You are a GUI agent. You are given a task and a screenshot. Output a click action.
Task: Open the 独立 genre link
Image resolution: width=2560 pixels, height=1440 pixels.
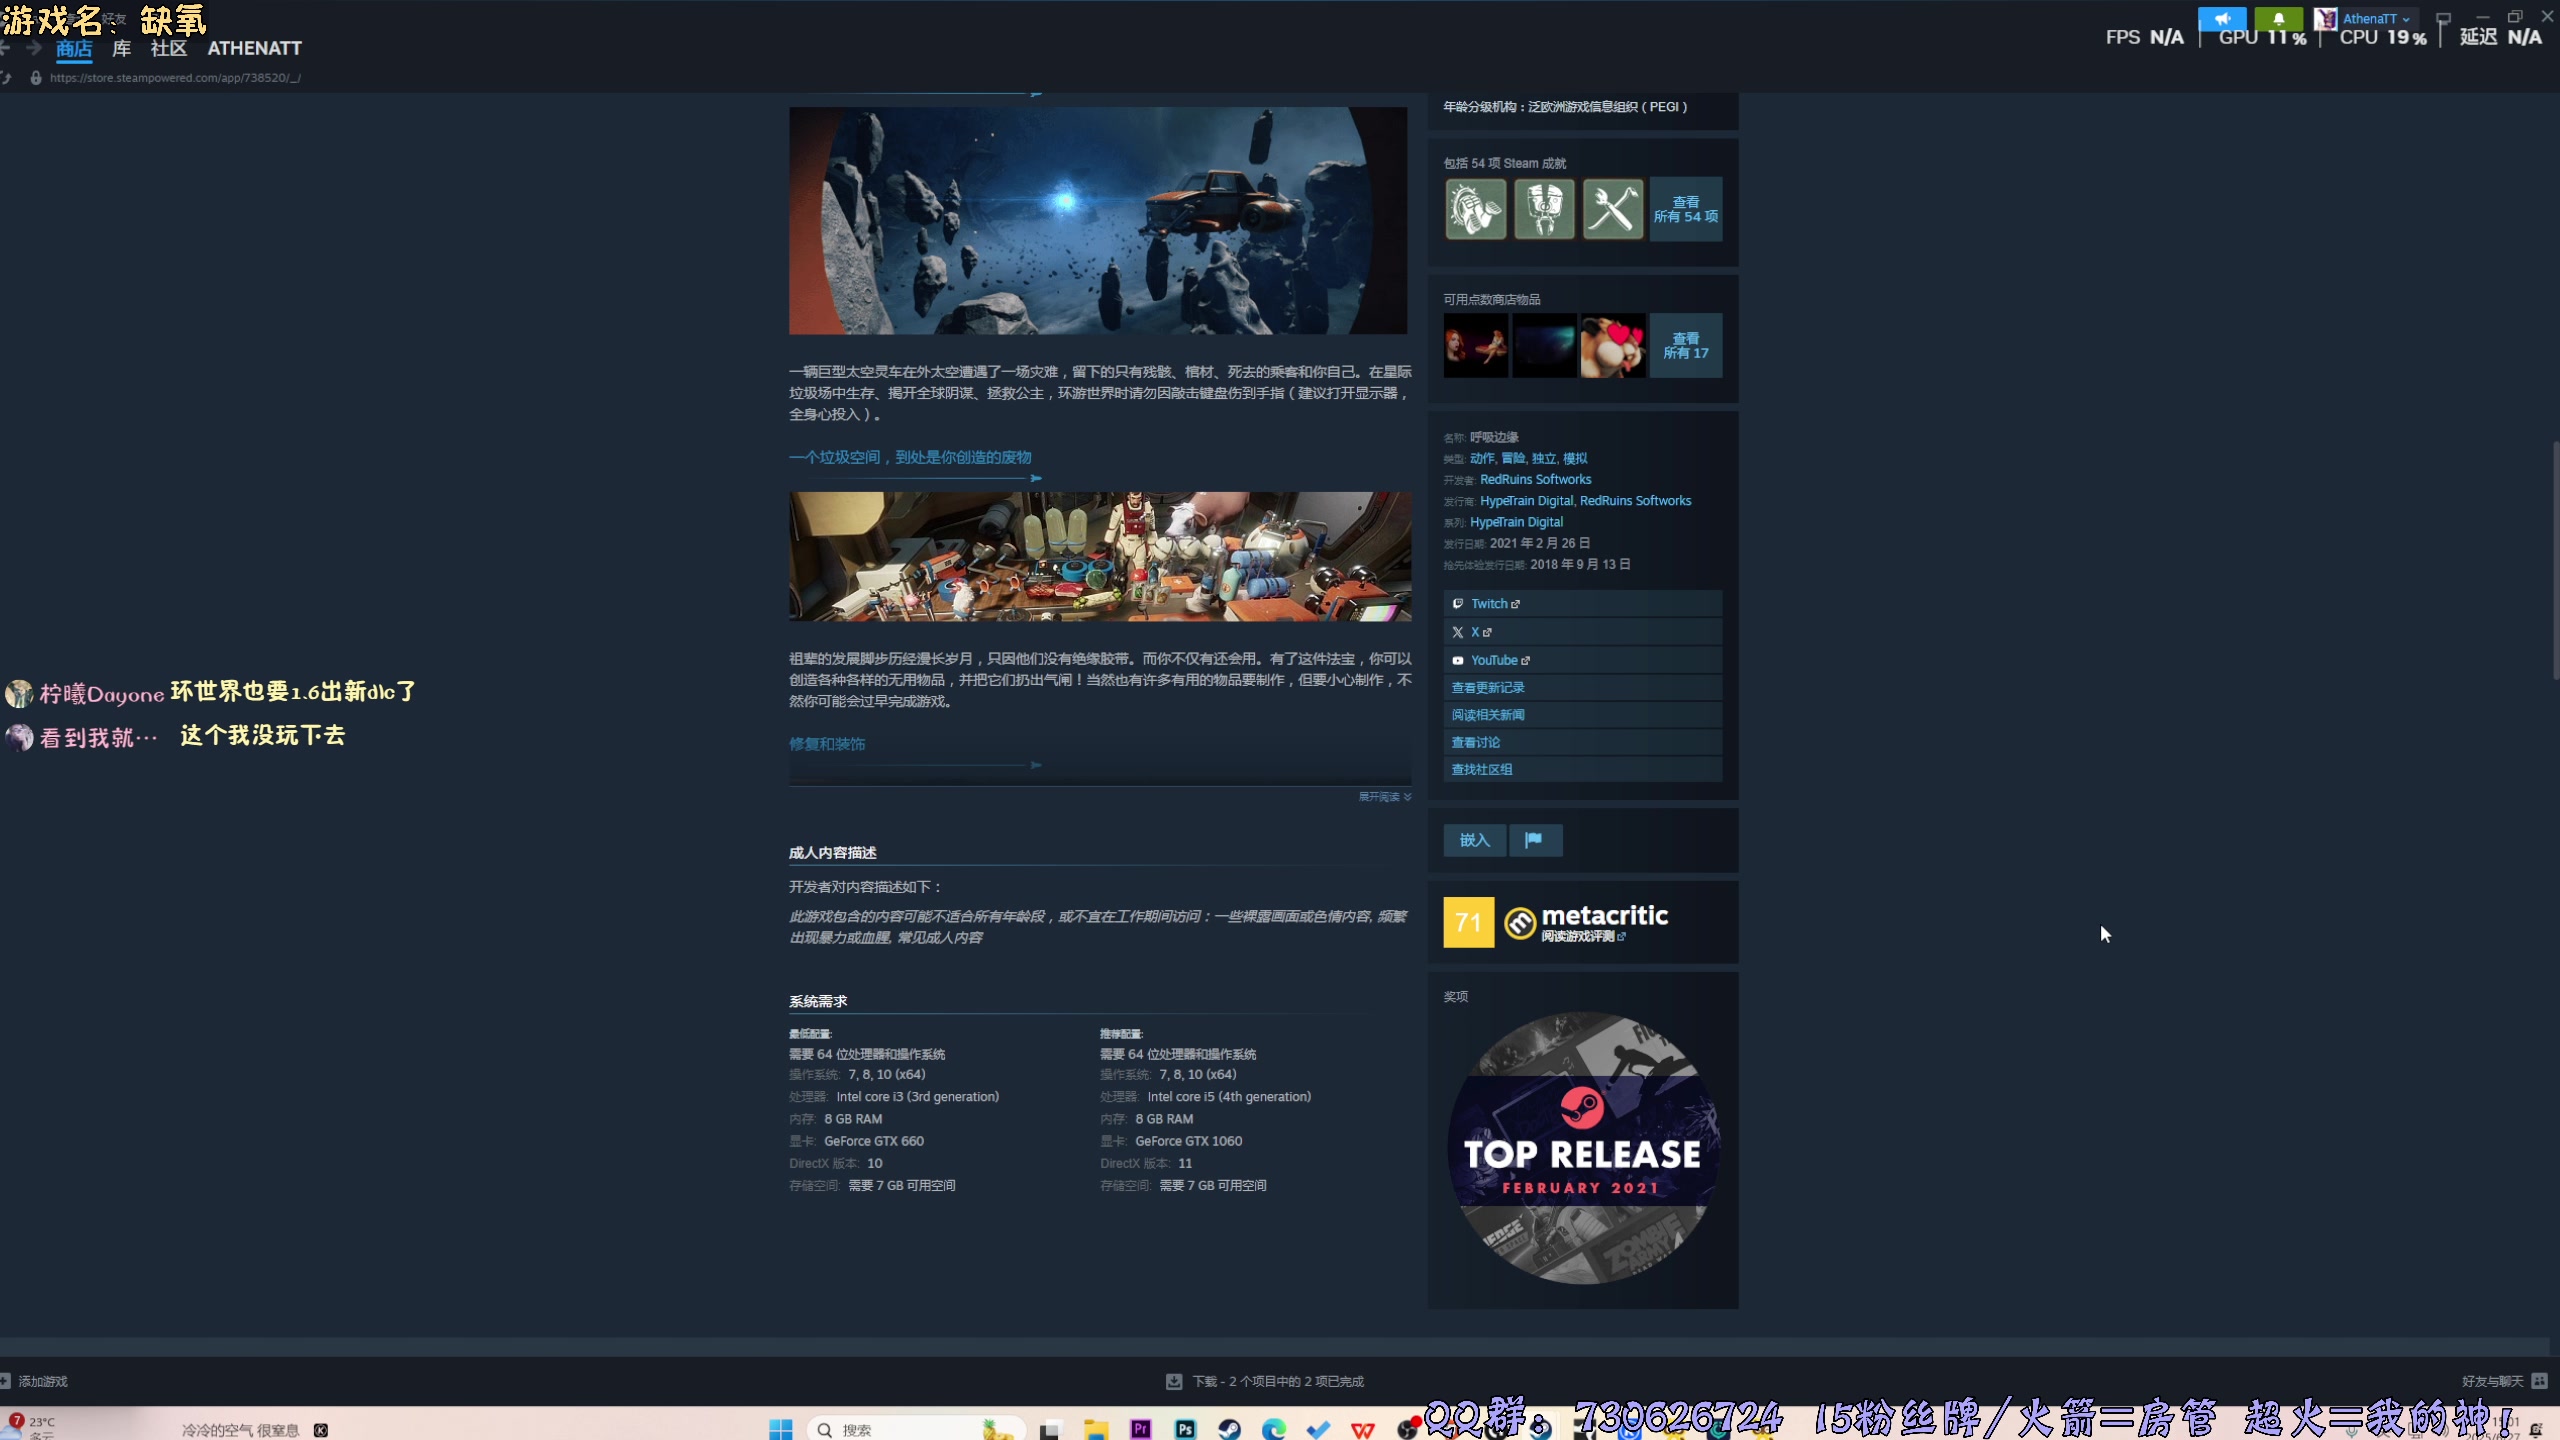coord(1544,458)
